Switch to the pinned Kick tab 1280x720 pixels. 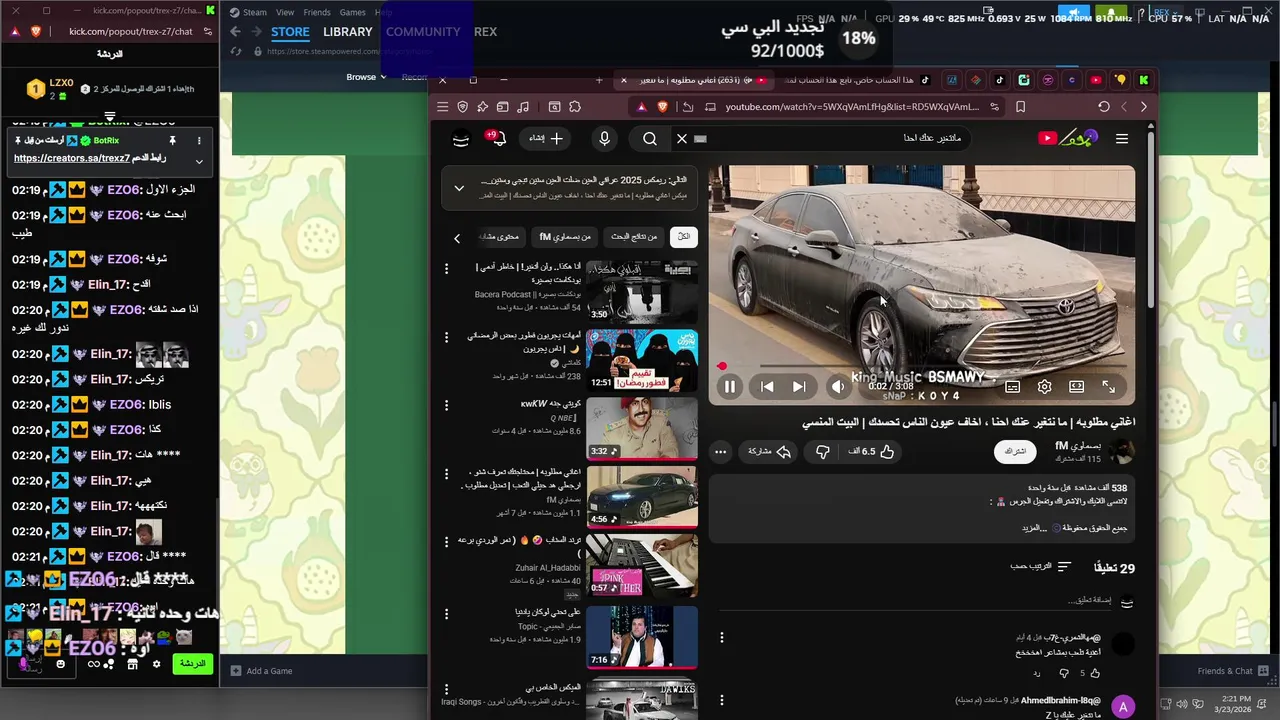pos(1144,80)
